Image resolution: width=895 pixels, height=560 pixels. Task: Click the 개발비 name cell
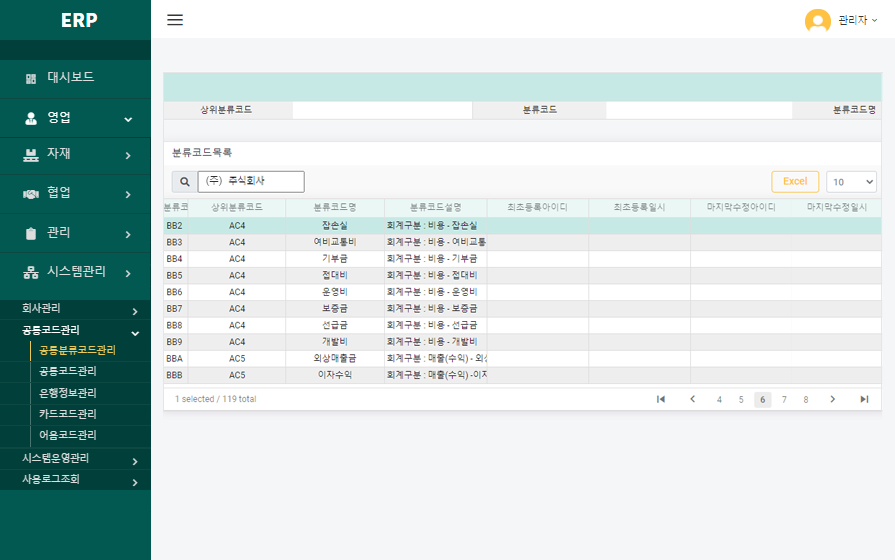point(334,341)
